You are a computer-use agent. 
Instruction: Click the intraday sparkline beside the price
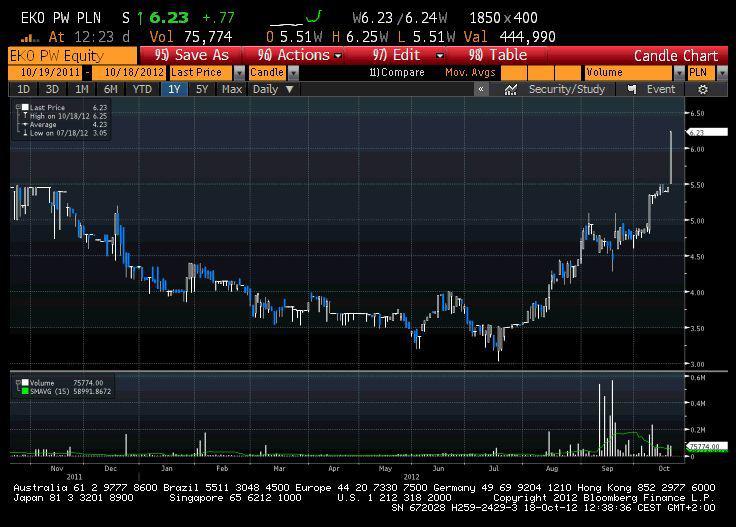(x=295, y=18)
